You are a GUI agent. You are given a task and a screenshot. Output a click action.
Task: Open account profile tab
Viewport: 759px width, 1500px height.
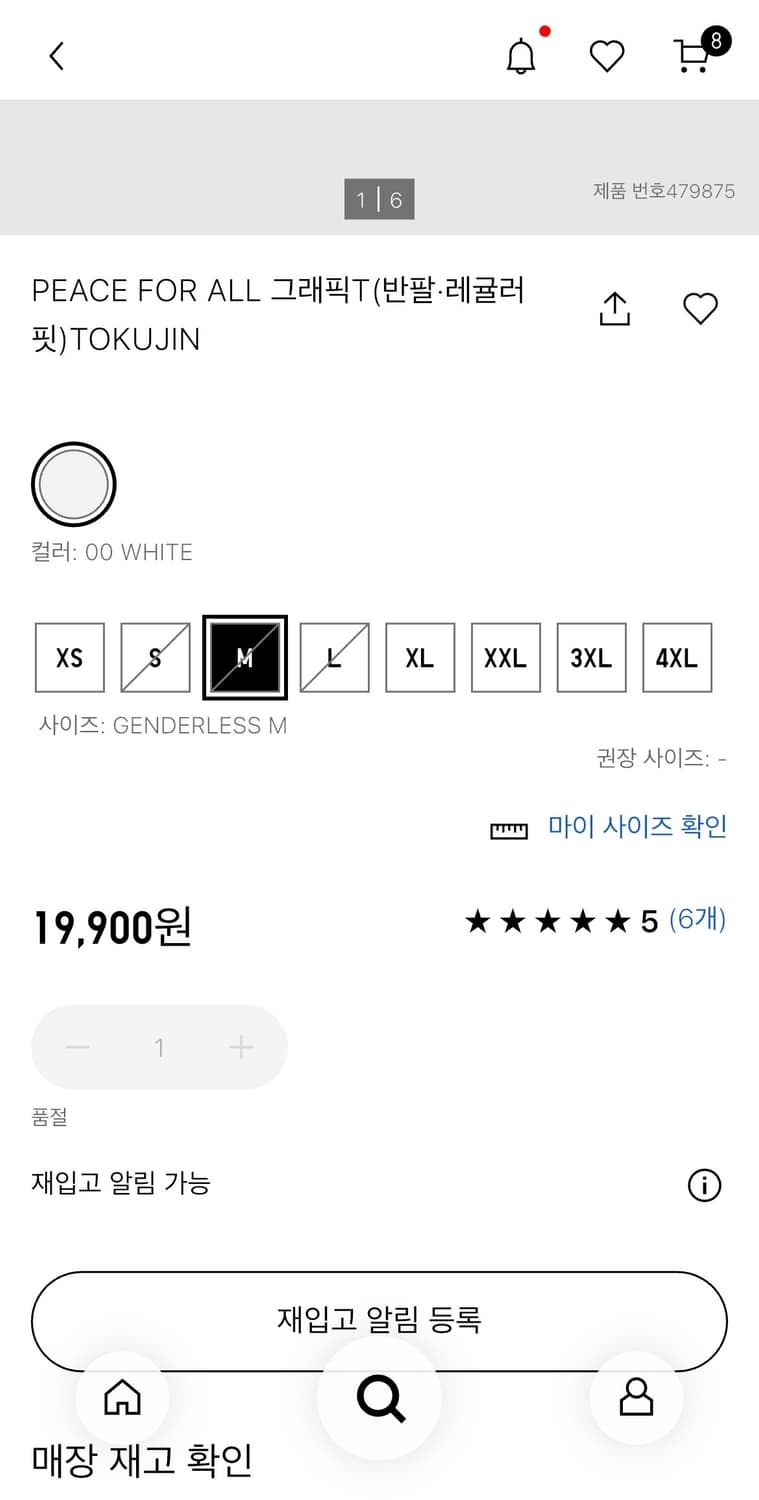tap(636, 1397)
